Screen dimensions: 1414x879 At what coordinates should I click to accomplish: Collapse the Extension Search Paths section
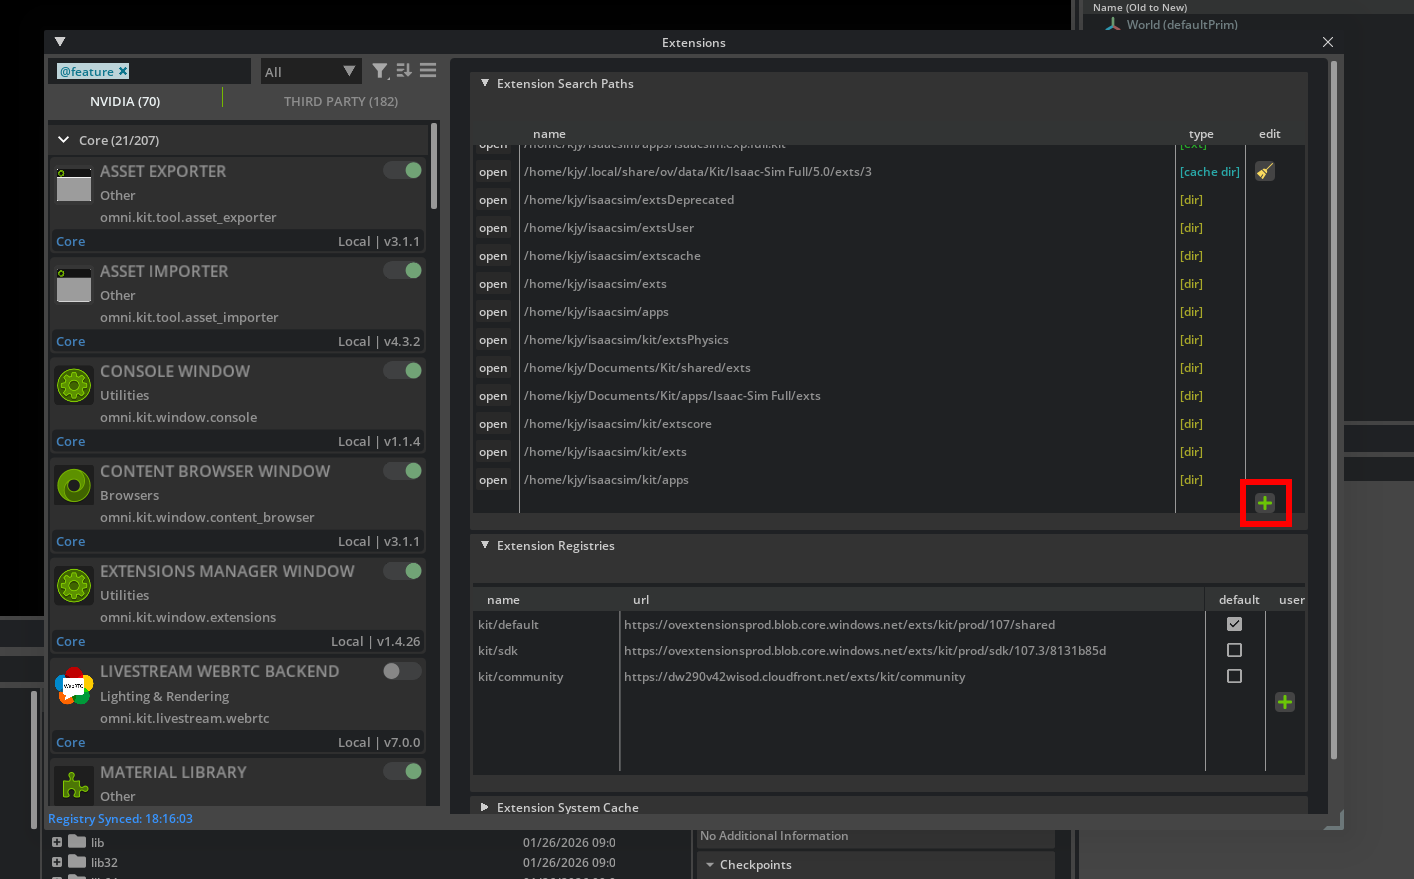click(485, 84)
